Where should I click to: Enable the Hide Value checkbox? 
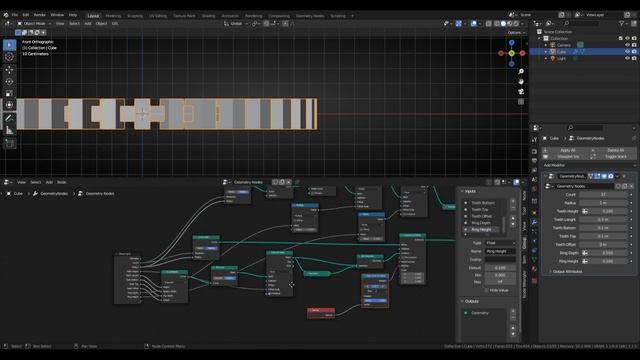pyautogui.click(x=487, y=290)
